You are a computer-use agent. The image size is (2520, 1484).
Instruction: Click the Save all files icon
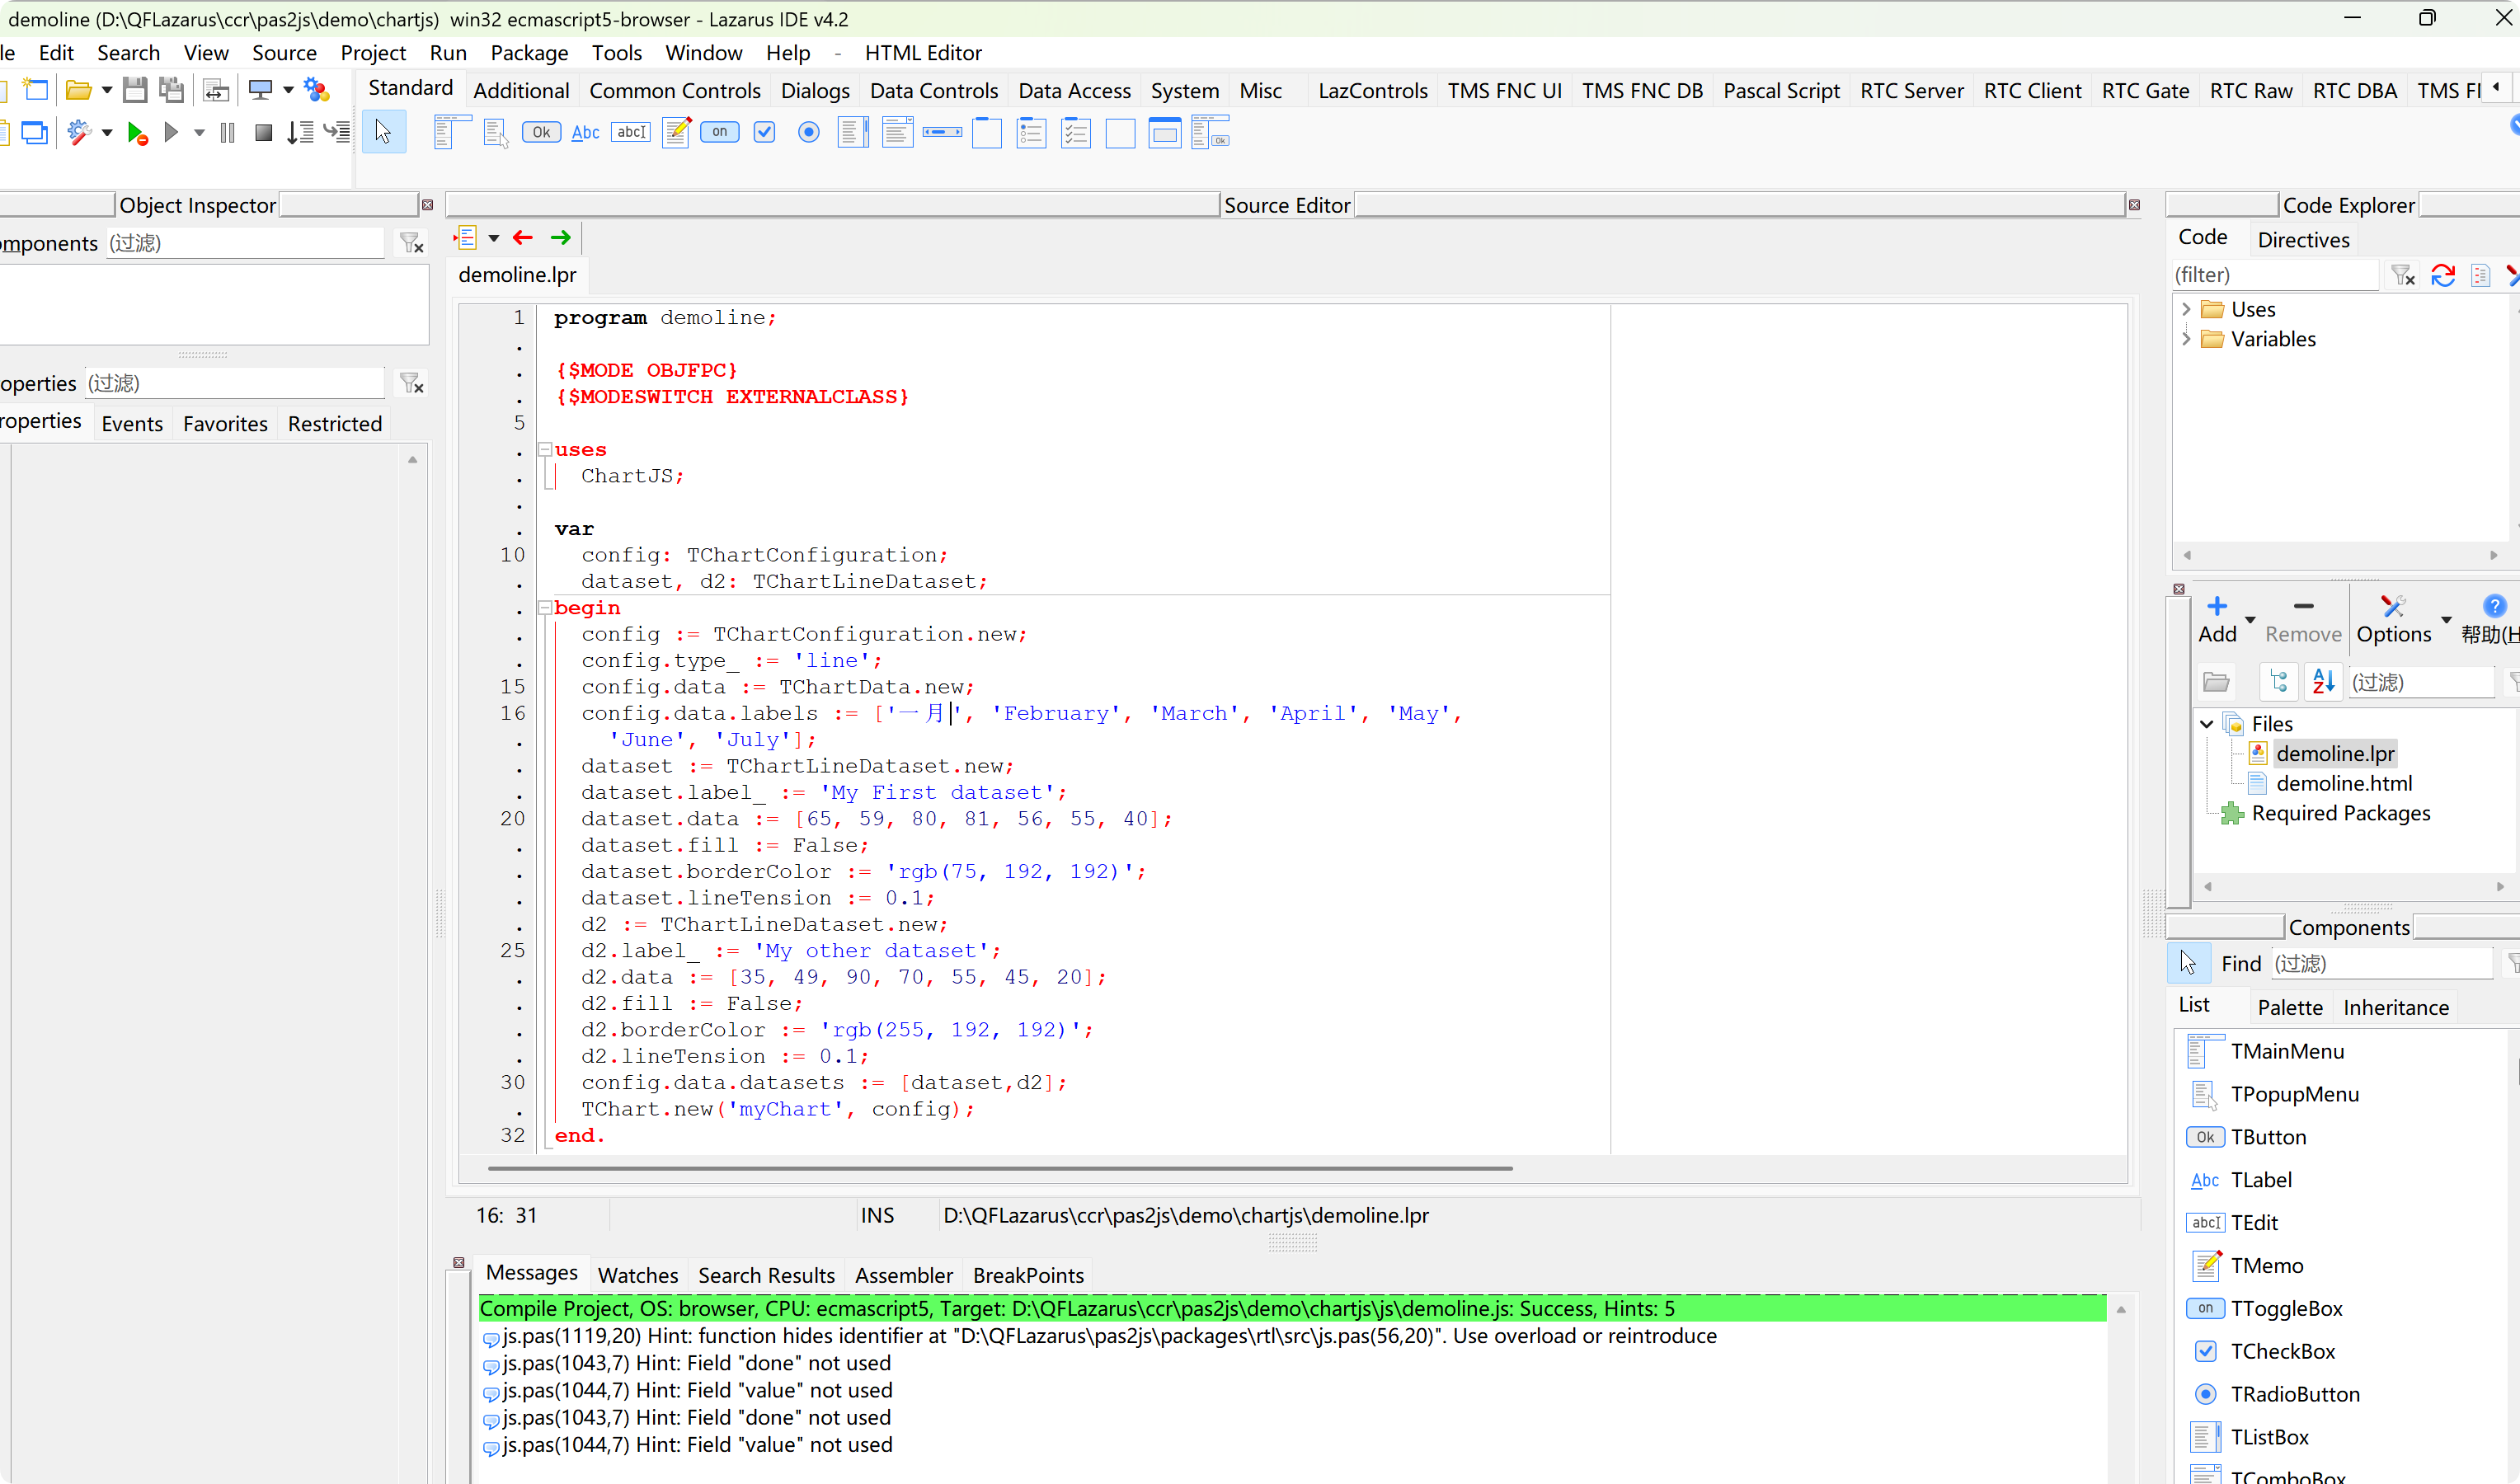tap(172, 90)
